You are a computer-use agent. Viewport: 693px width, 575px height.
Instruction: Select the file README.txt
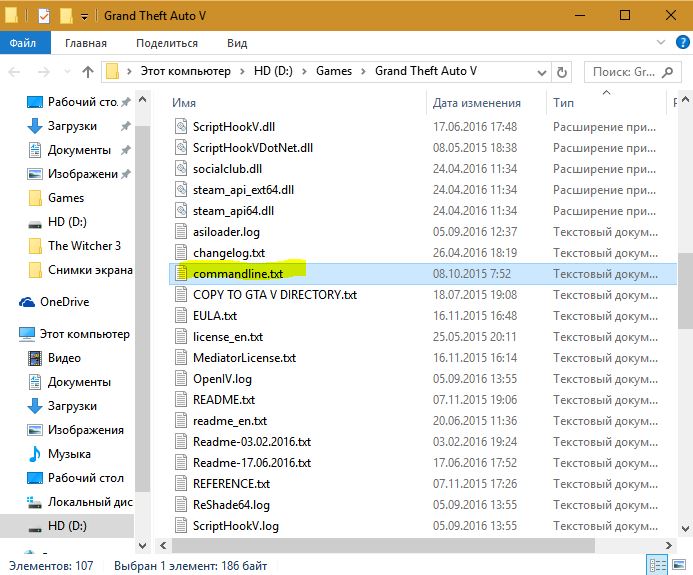[224, 400]
